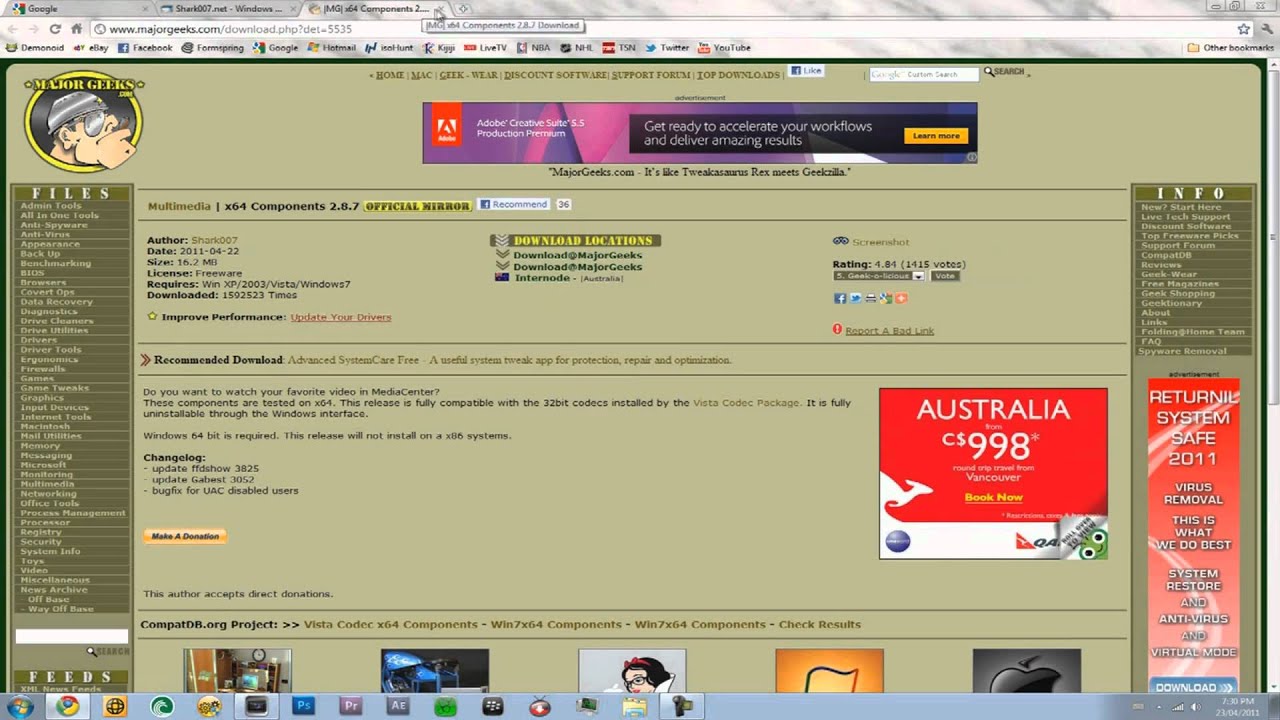Click in the Google Custom Search field

coord(923,74)
